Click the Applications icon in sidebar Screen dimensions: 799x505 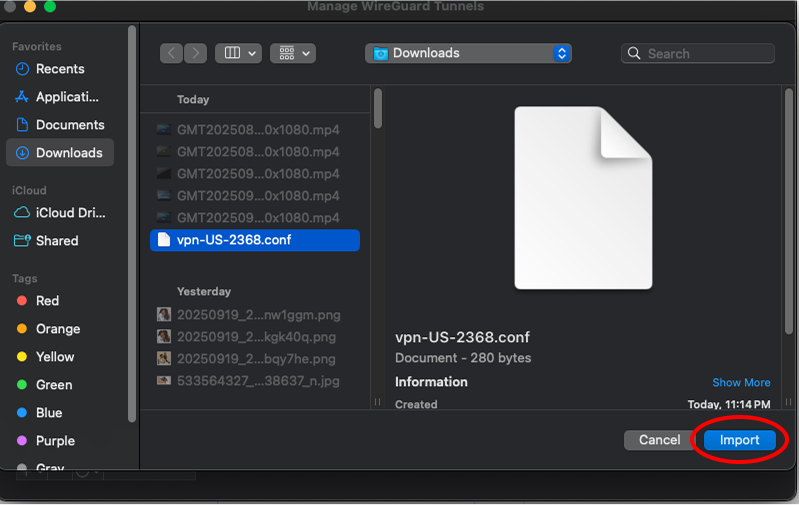pyautogui.click(x=22, y=97)
